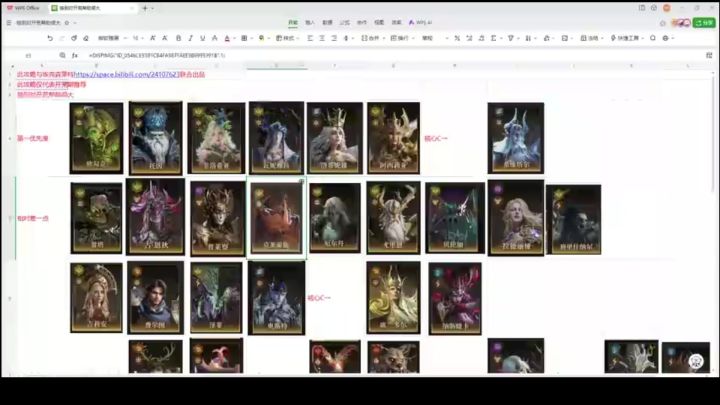This screenshot has width=720, height=405.
Task: Apply the red font color swatch
Action: pyautogui.click(x=227, y=38)
